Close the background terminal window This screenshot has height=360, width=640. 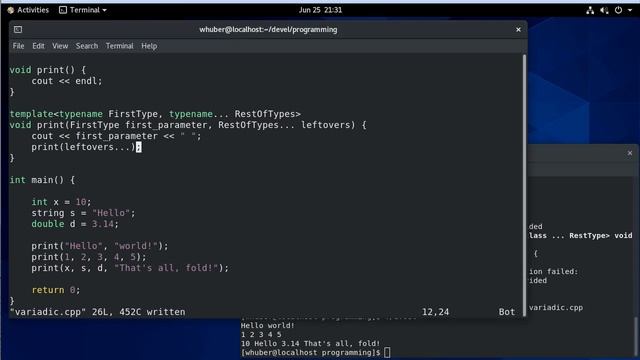630,153
